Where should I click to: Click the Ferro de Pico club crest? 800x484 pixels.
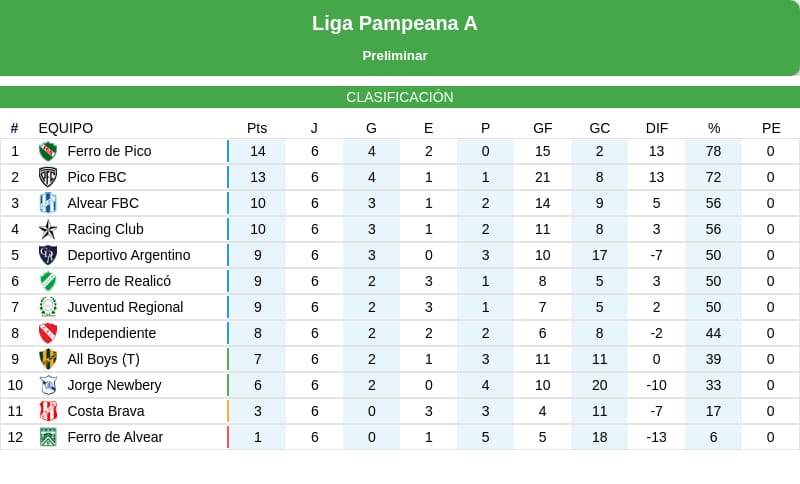(x=48, y=151)
